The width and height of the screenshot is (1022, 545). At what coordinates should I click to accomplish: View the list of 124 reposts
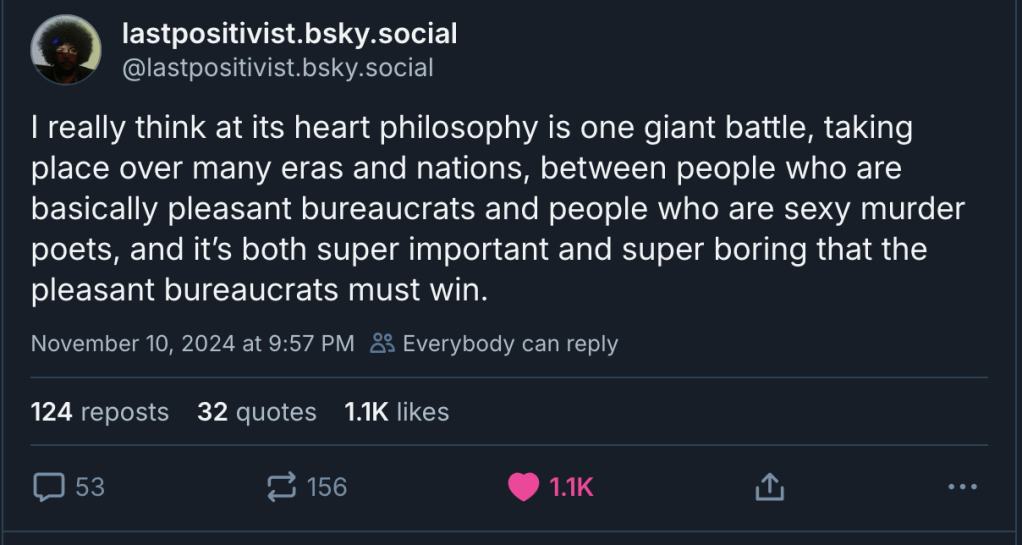100,412
